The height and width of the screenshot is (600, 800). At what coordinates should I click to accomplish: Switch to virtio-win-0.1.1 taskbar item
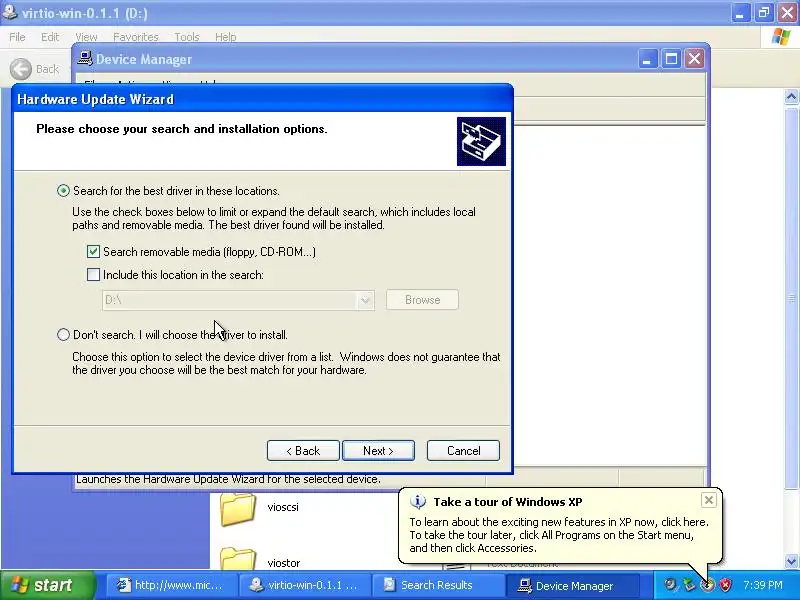pos(305,585)
